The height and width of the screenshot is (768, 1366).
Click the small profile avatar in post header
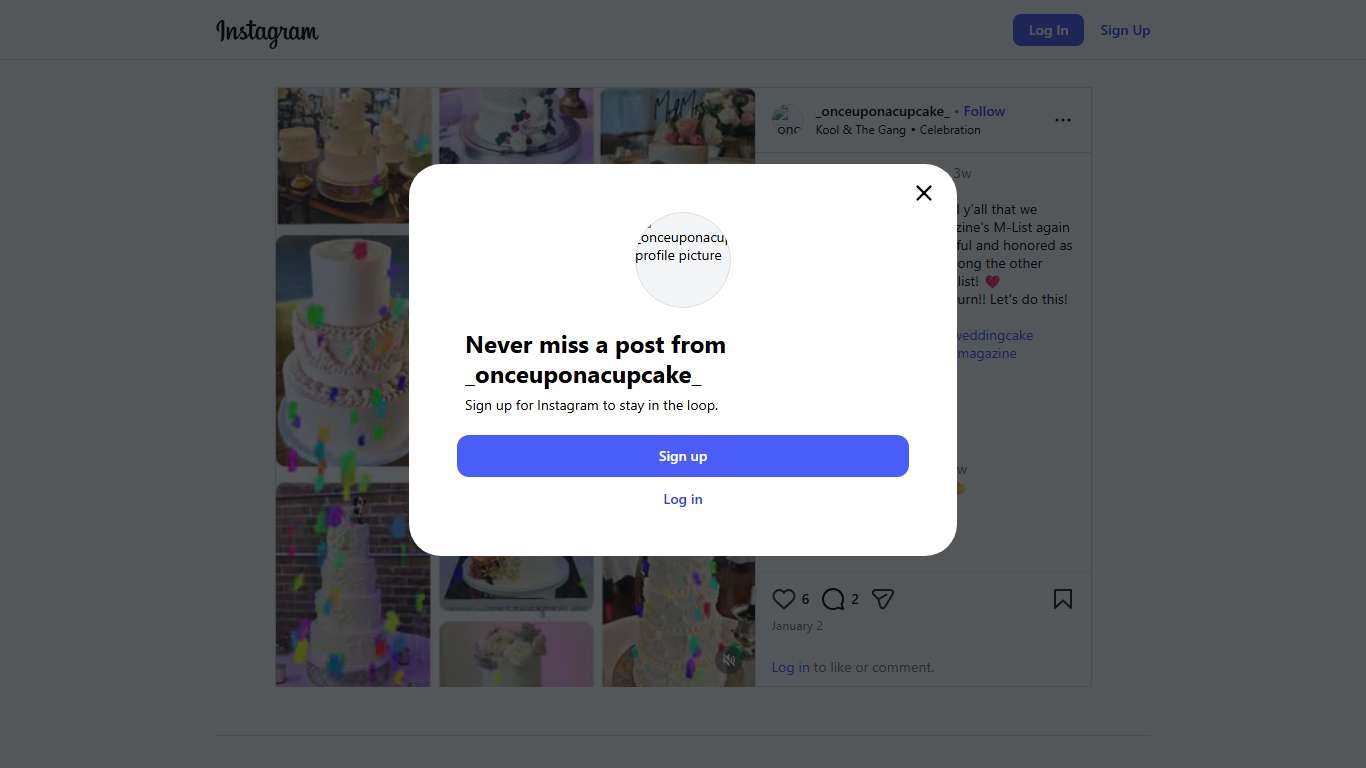click(787, 121)
